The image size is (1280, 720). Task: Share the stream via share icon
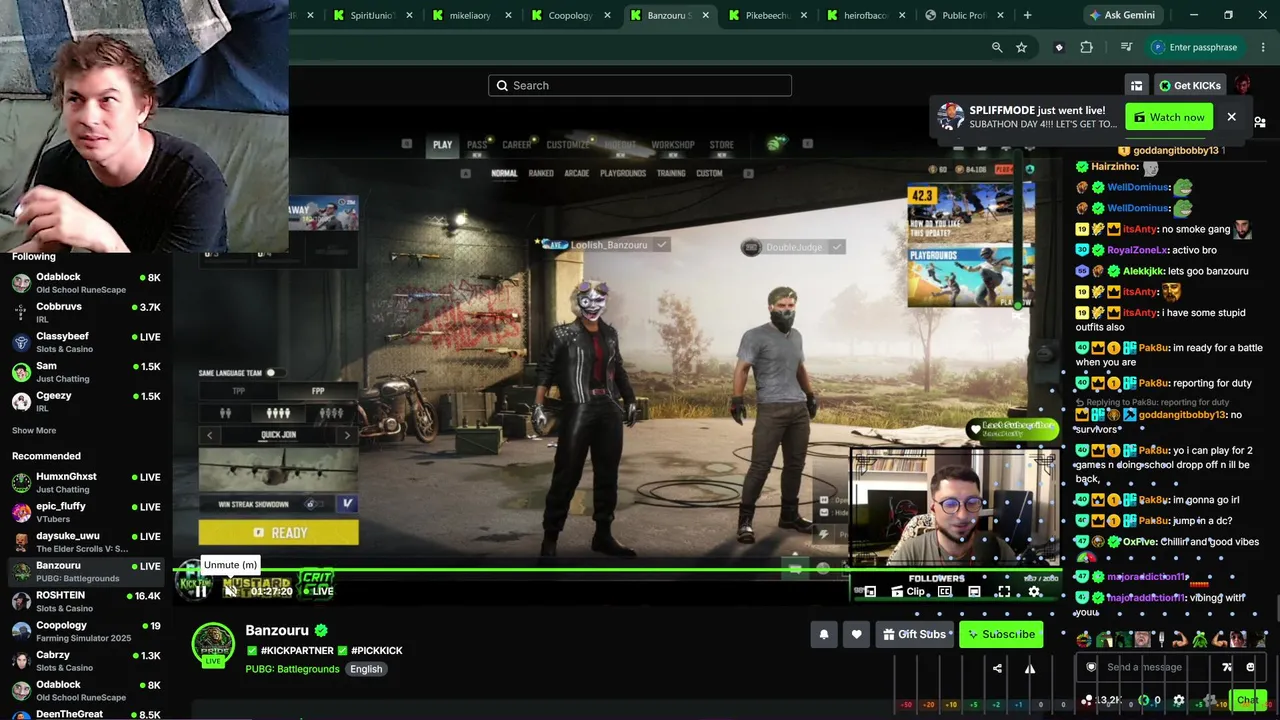(x=997, y=668)
